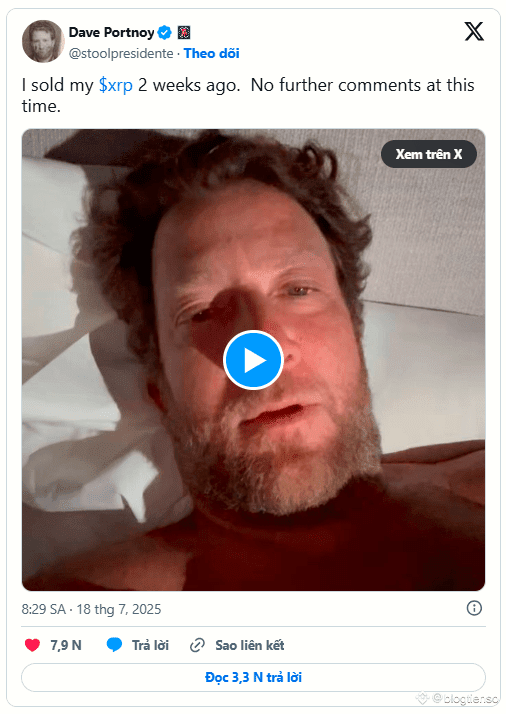The image size is (506, 714).
Task: Click the Xem trên X button
Action: pos(429,154)
